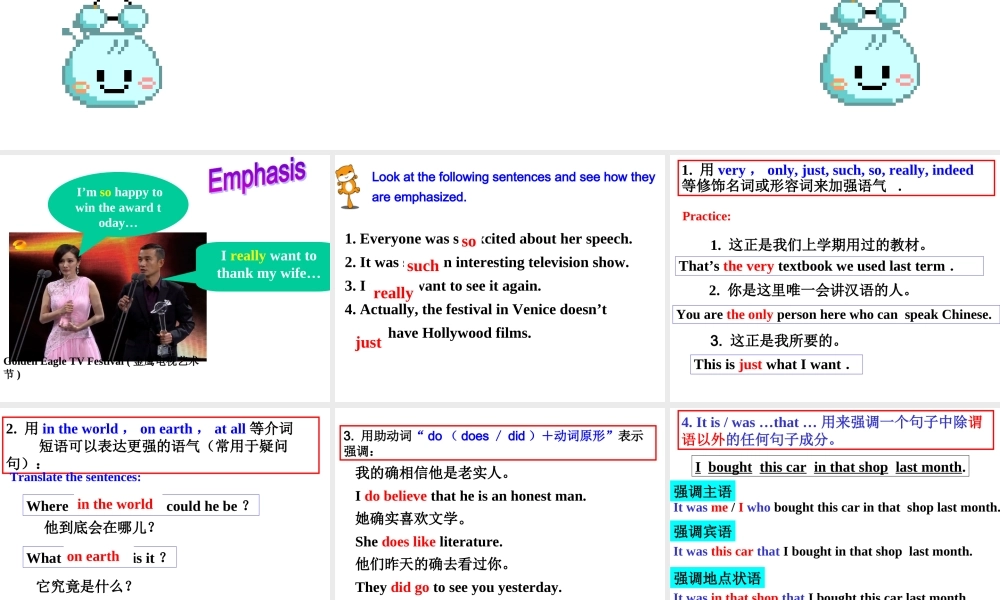The height and width of the screenshot is (600, 1000).
Task: Click the orange cat cartoon icon
Action: coord(348,186)
